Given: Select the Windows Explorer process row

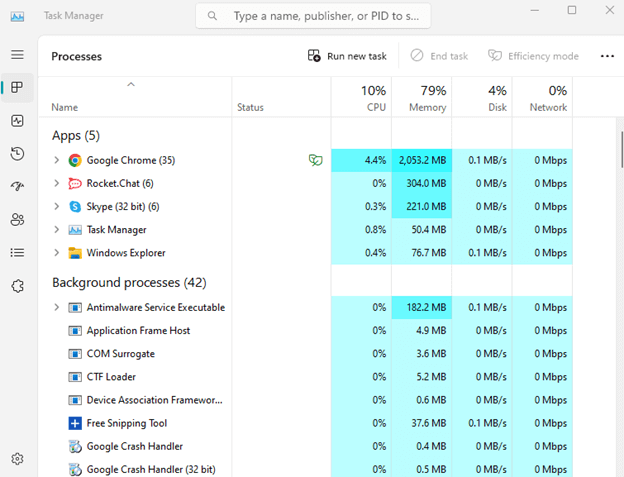Looking at the screenshot, I should pos(126,253).
